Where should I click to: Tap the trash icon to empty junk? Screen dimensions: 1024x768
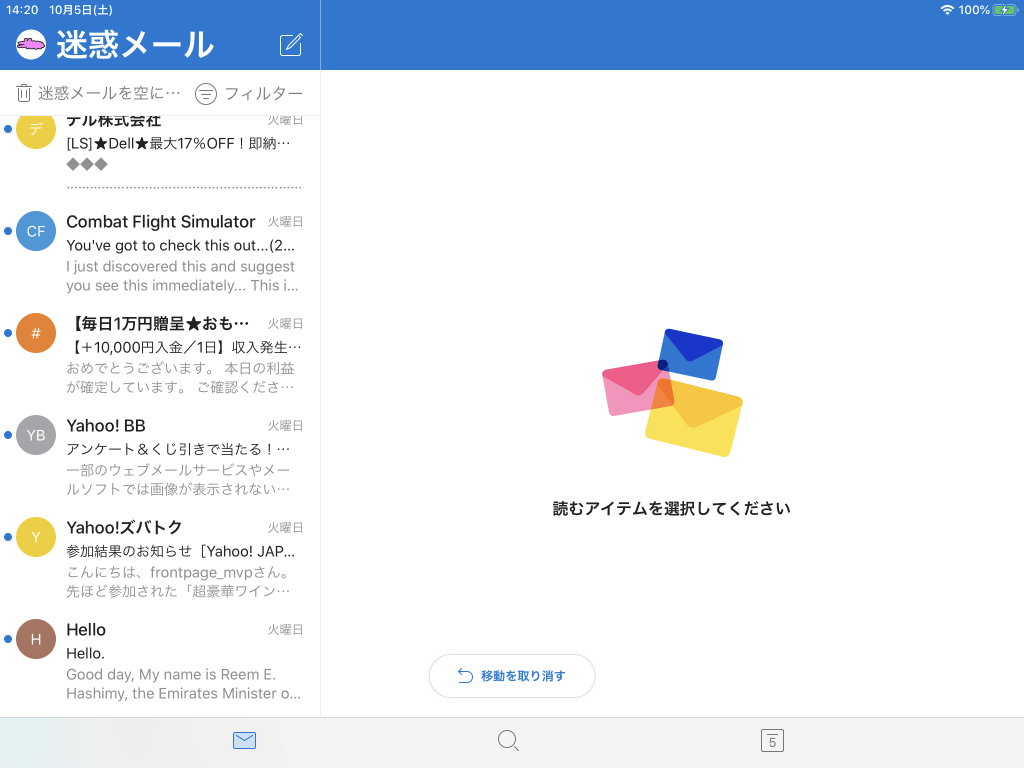(24, 93)
